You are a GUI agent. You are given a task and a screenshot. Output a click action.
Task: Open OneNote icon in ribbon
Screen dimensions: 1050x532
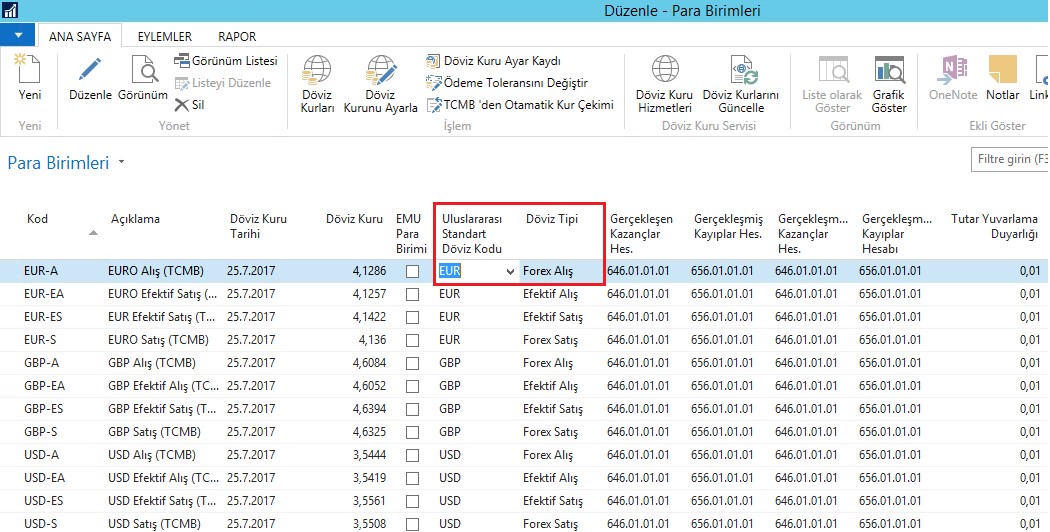point(954,70)
